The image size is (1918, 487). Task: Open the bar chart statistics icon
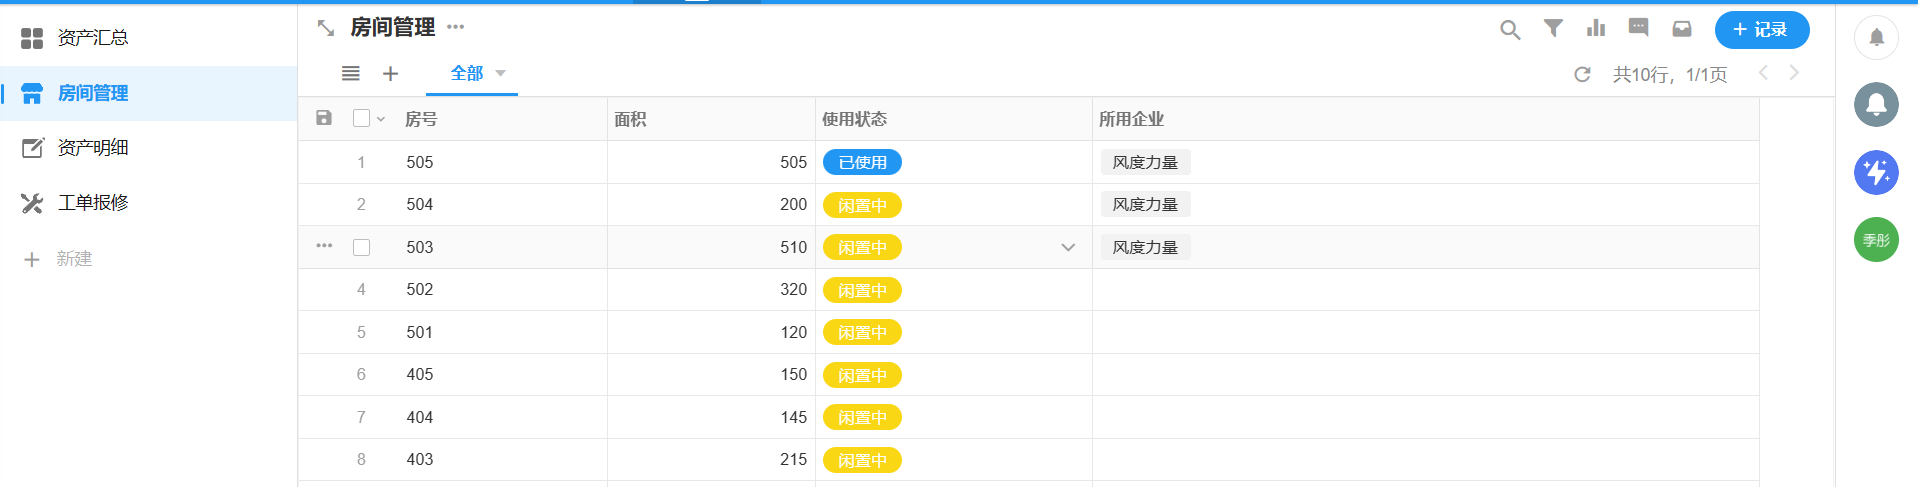[x=1596, y=29]
